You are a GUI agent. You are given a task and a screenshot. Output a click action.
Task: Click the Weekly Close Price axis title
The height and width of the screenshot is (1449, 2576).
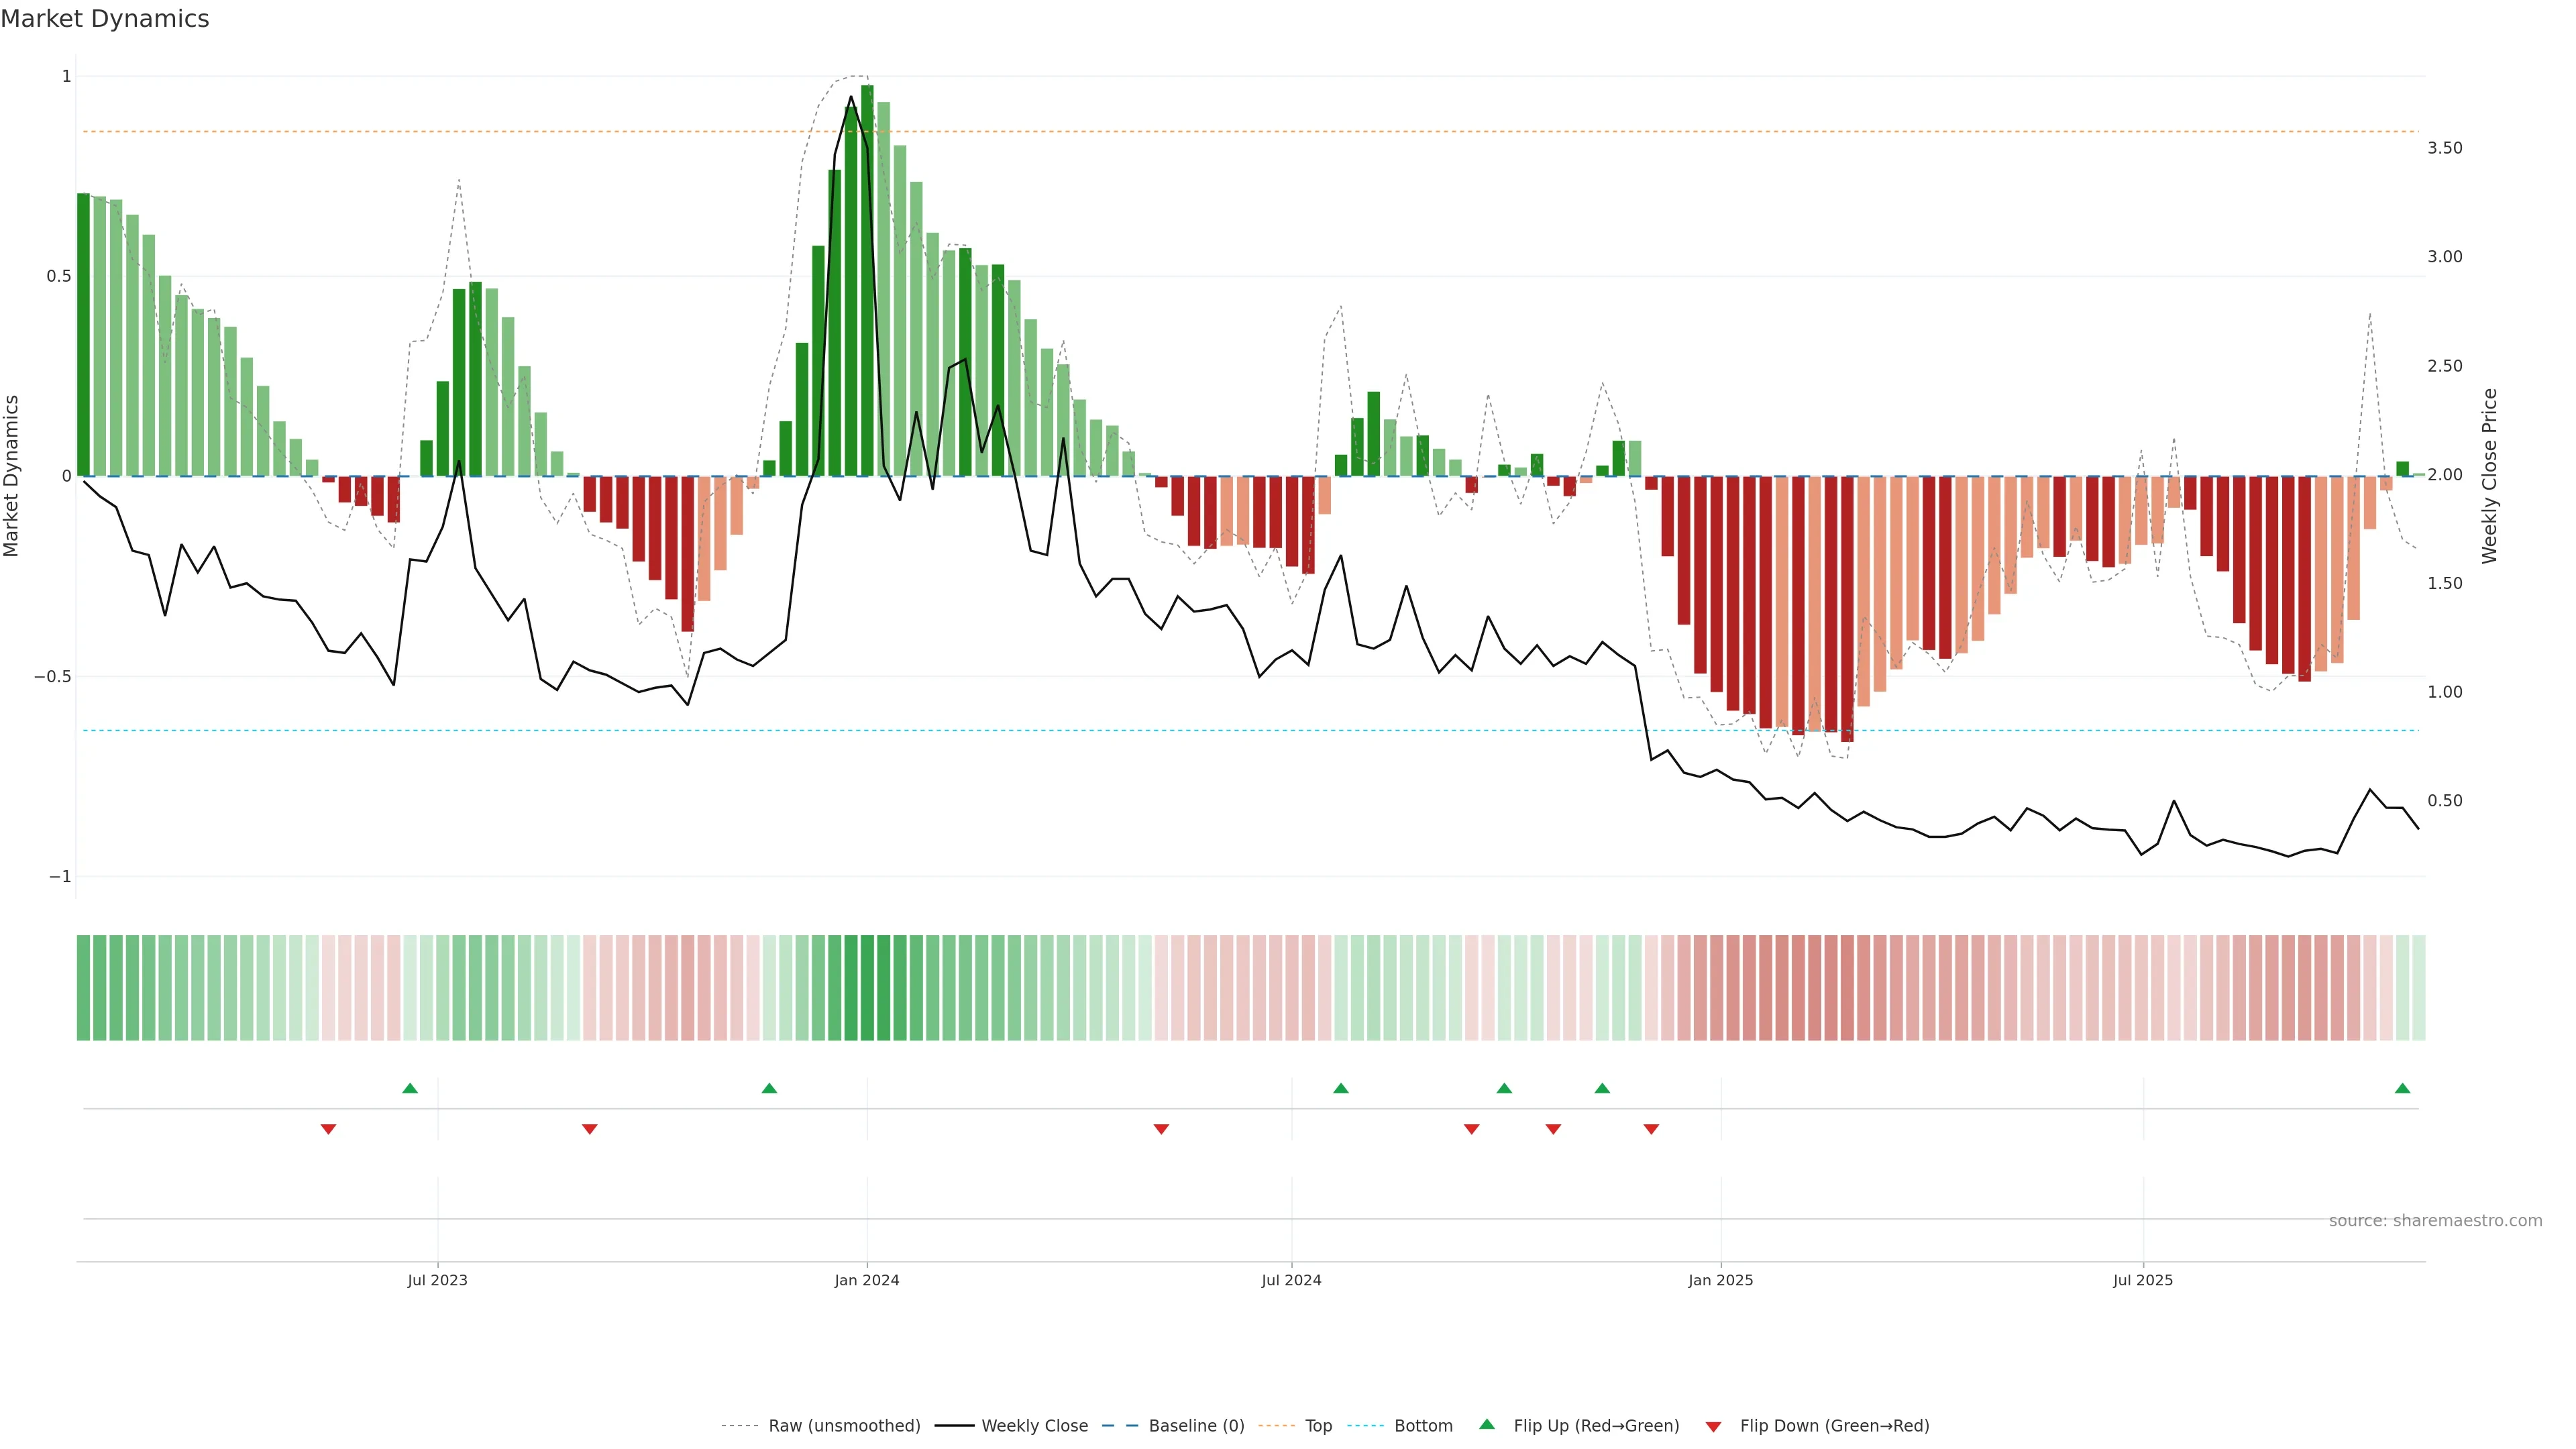tap(2489, 476)
